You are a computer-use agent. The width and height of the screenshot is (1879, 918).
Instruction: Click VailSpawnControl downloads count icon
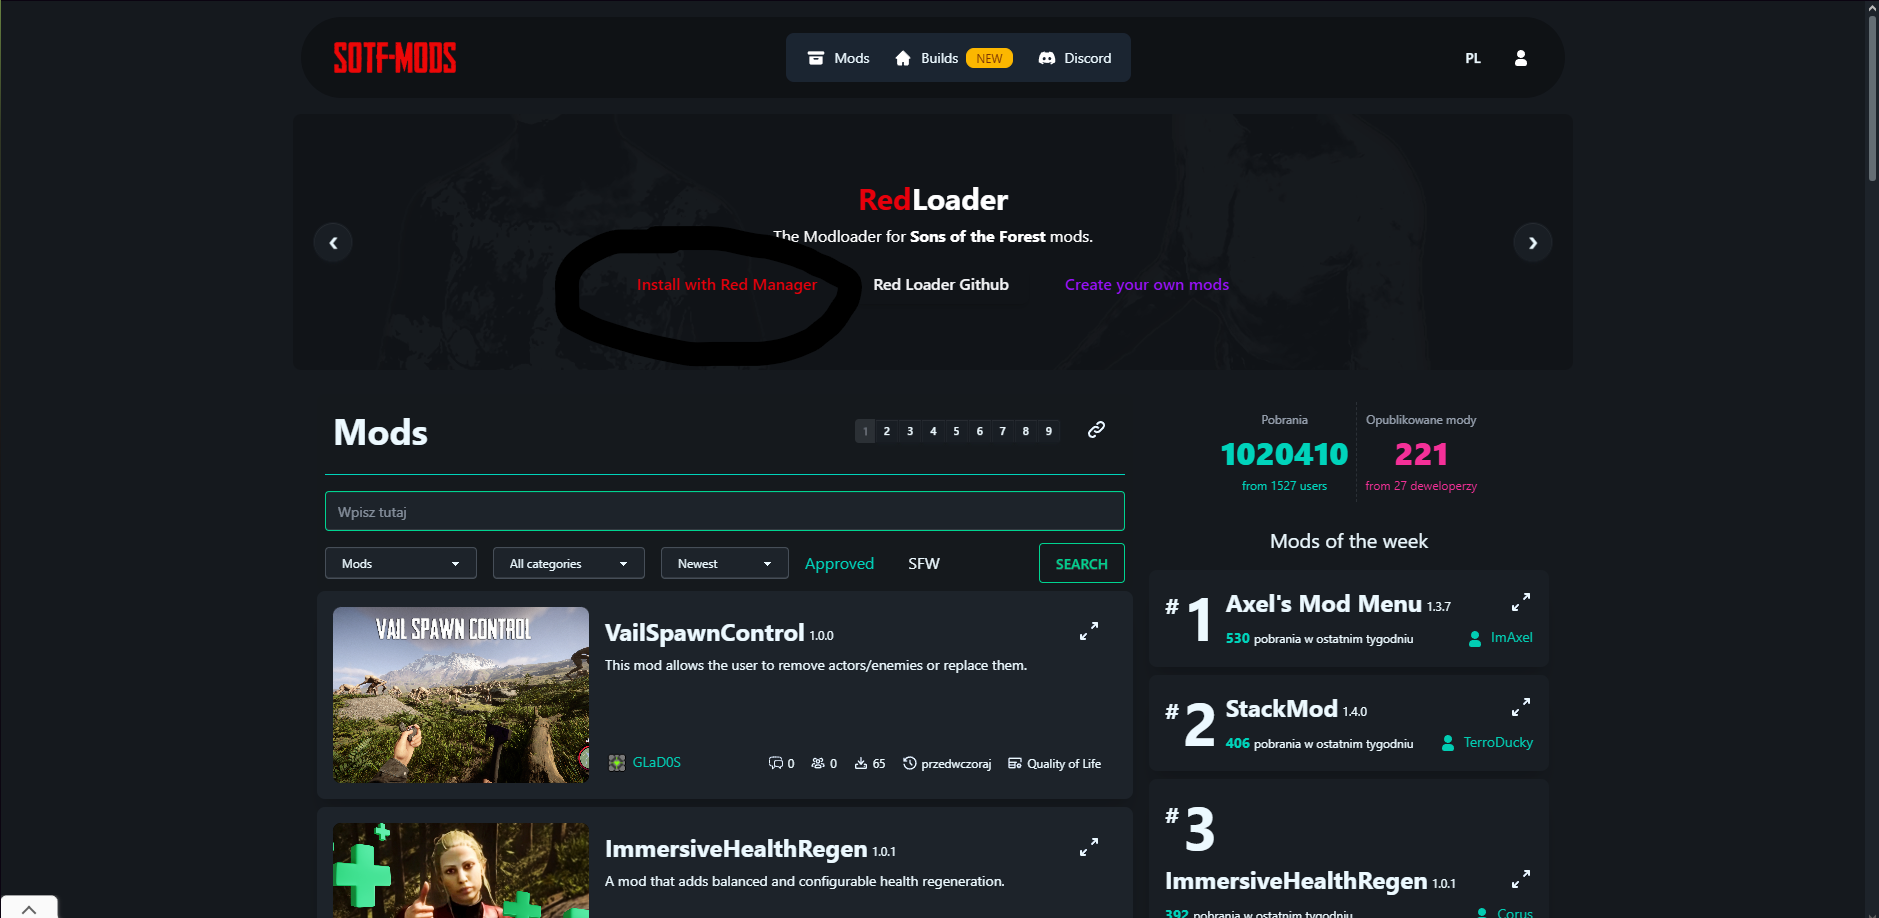861,763
